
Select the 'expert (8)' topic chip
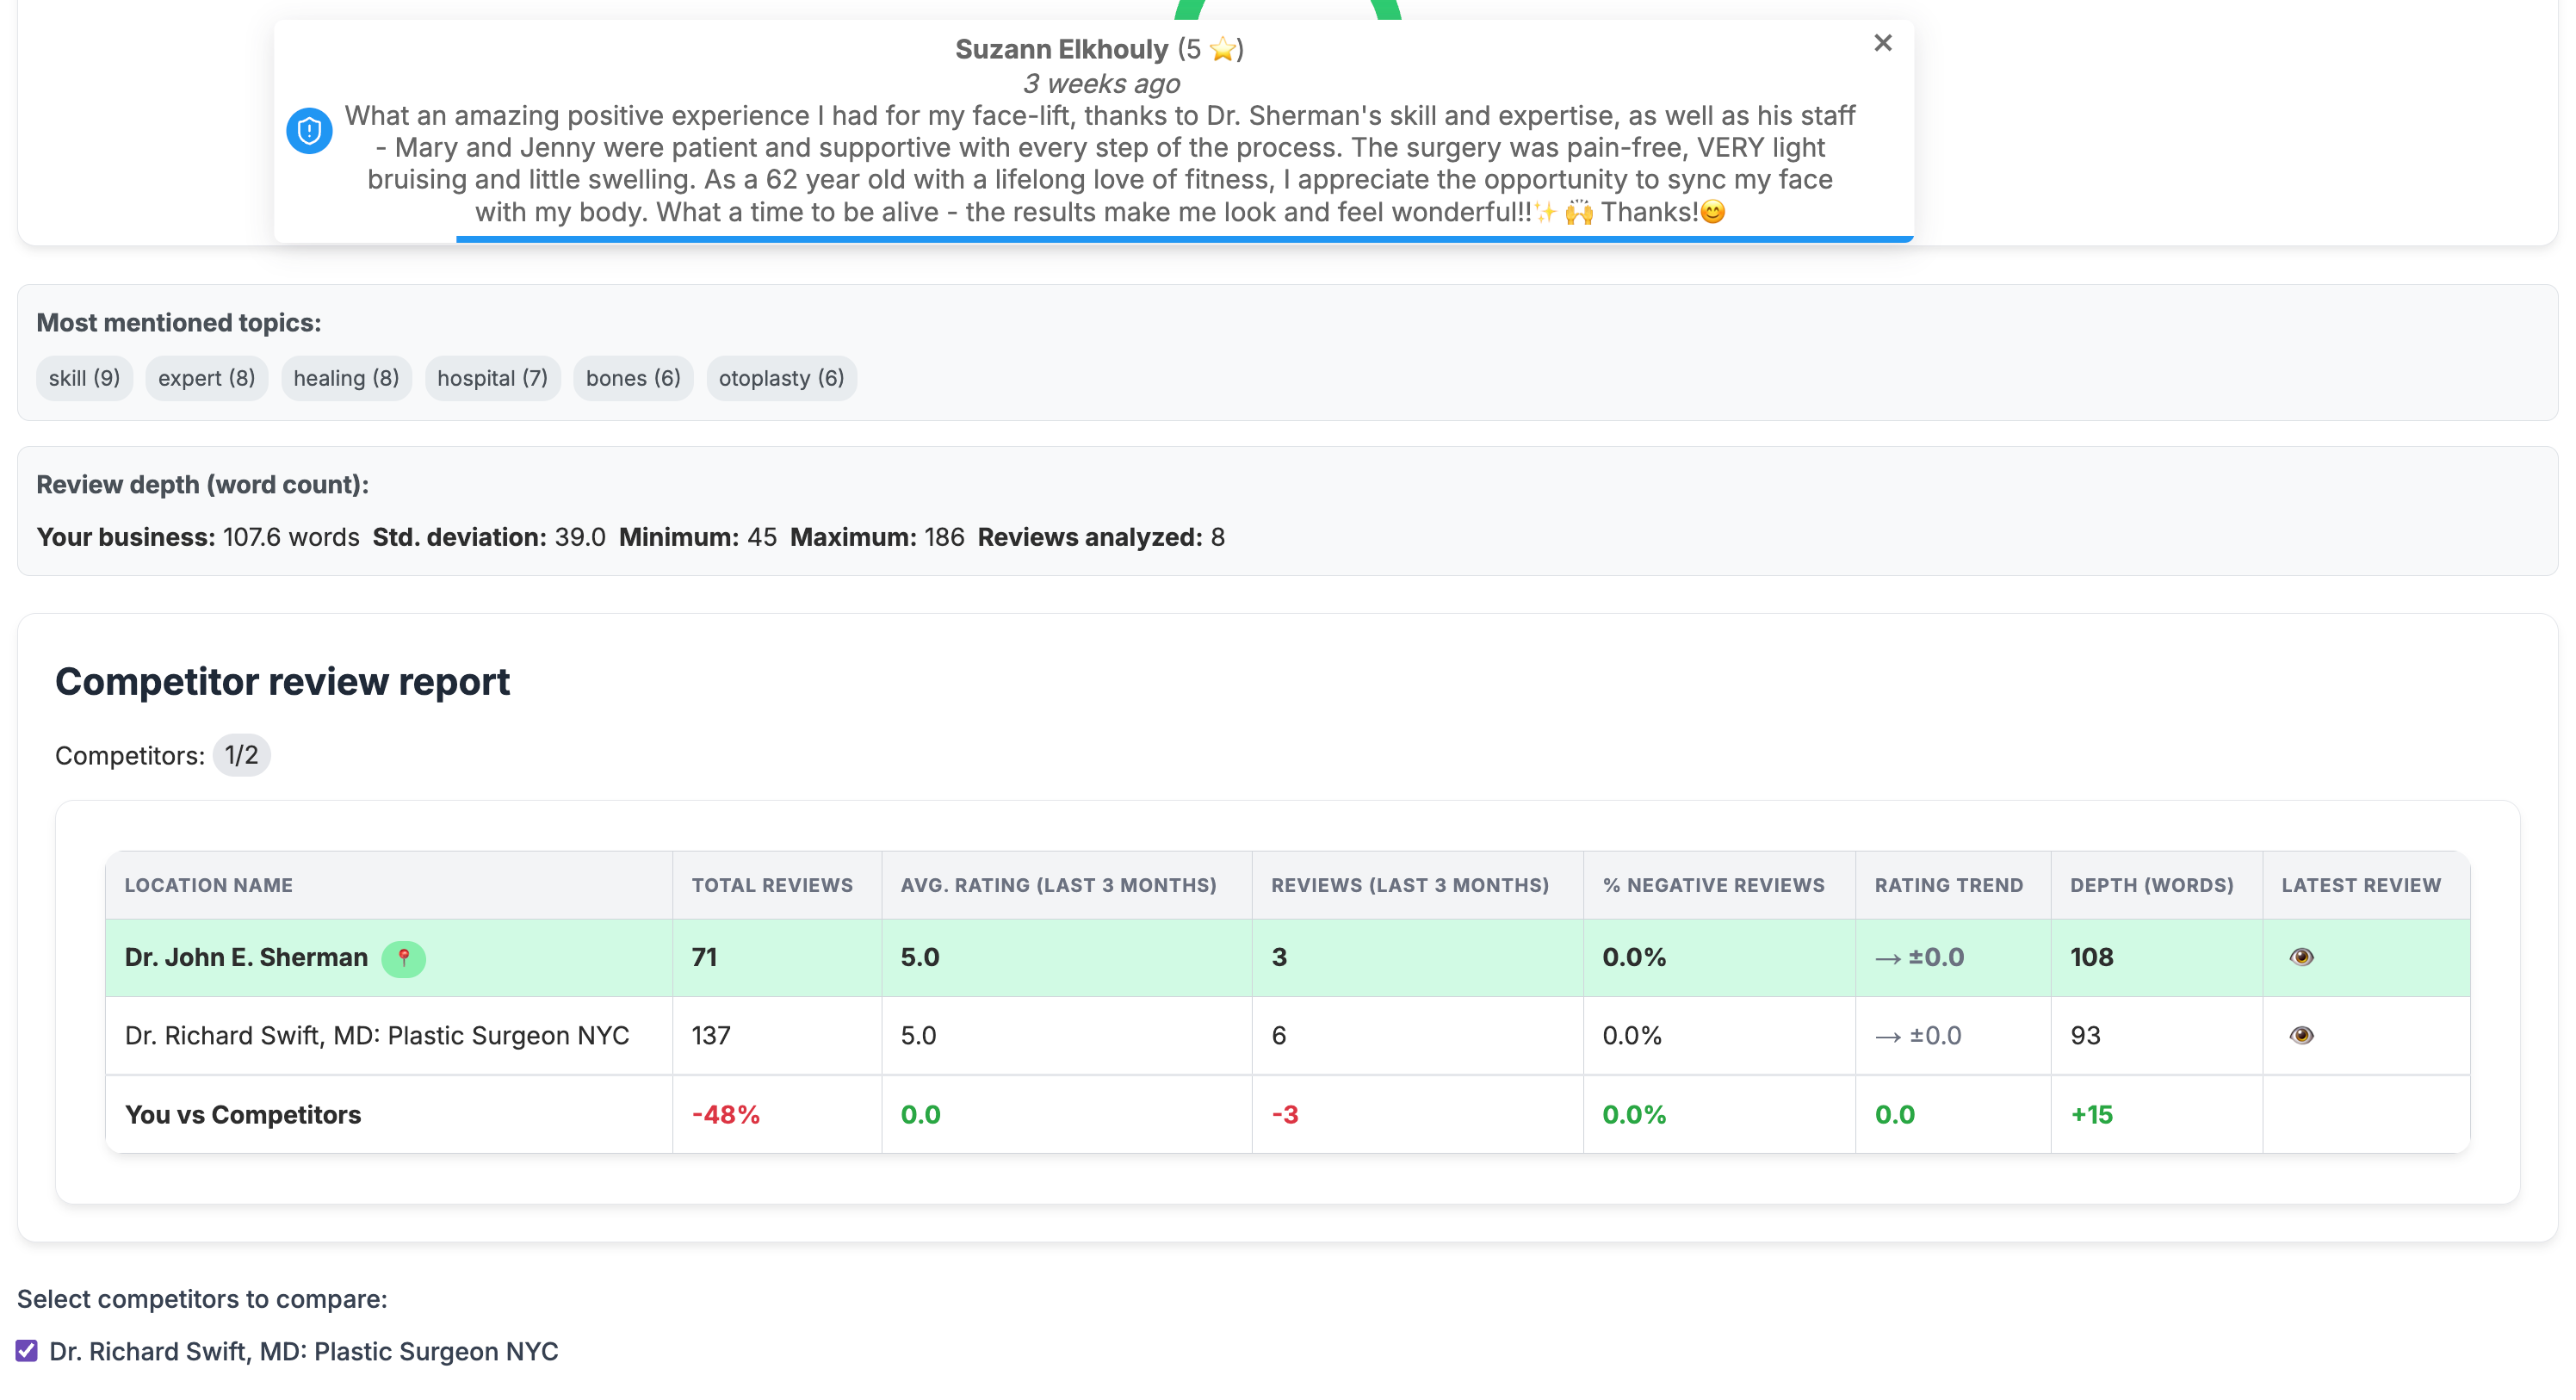(x=206, y=378)
